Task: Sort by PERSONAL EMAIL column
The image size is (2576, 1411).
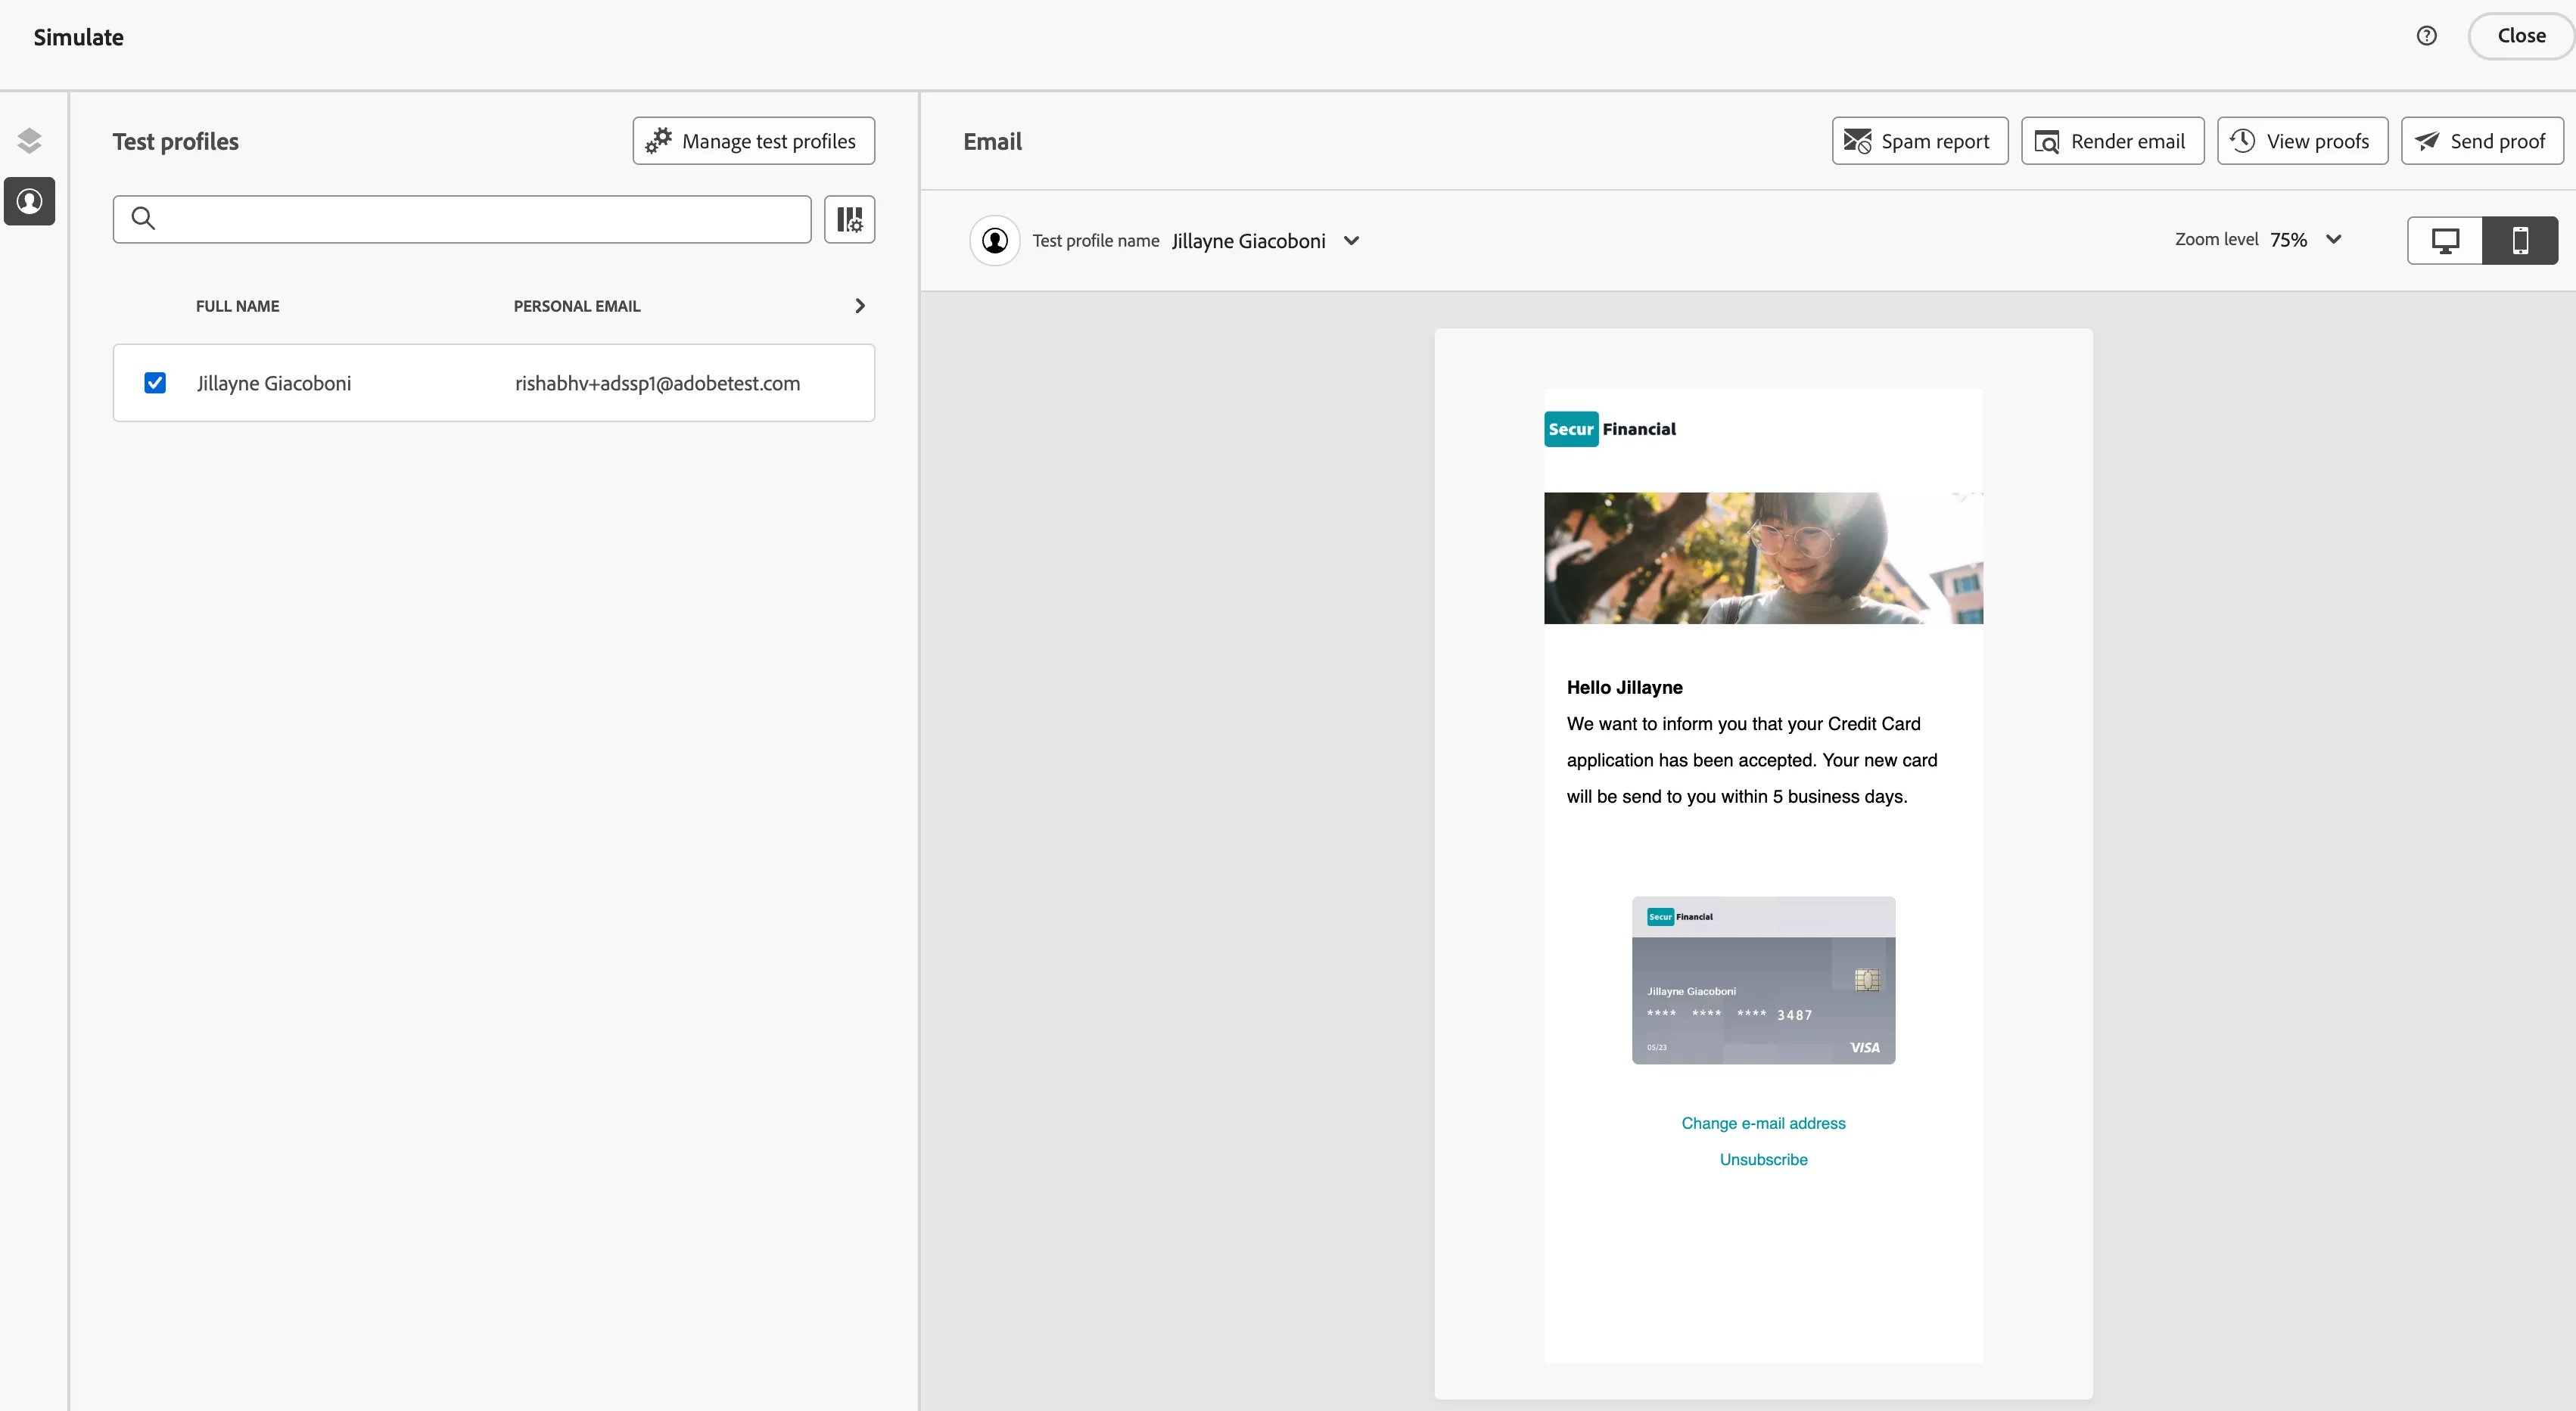Action: coord(577,306)
